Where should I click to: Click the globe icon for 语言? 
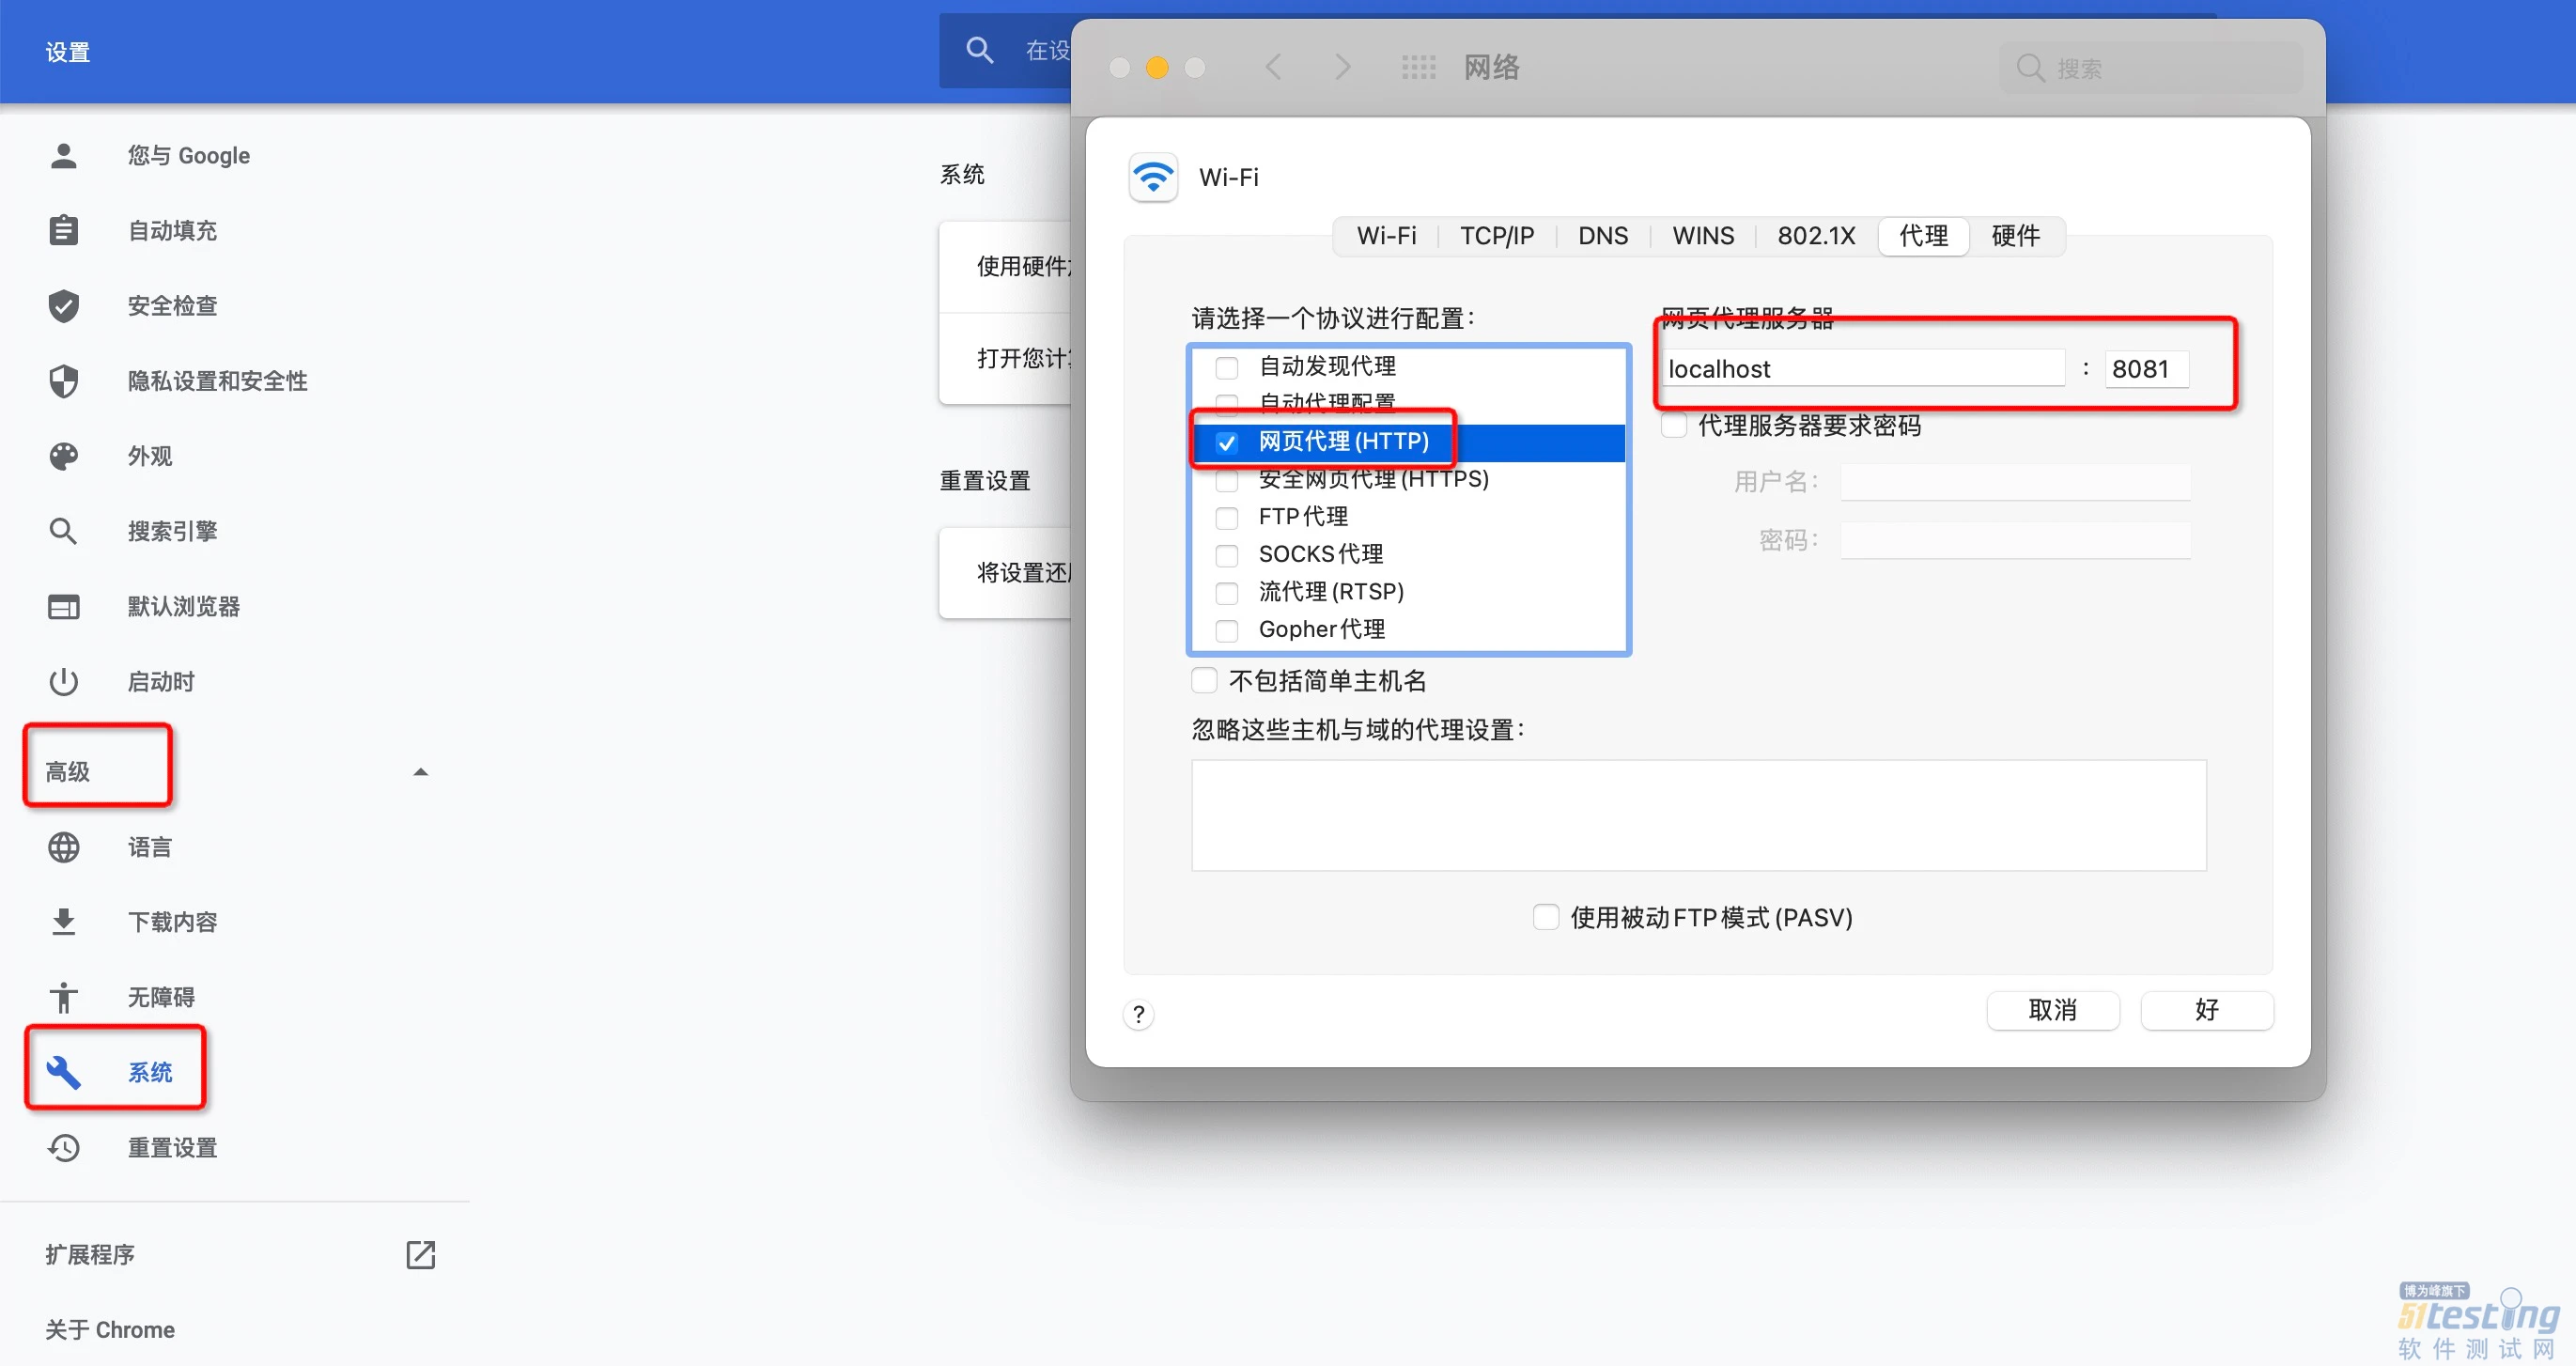[63, 847]
